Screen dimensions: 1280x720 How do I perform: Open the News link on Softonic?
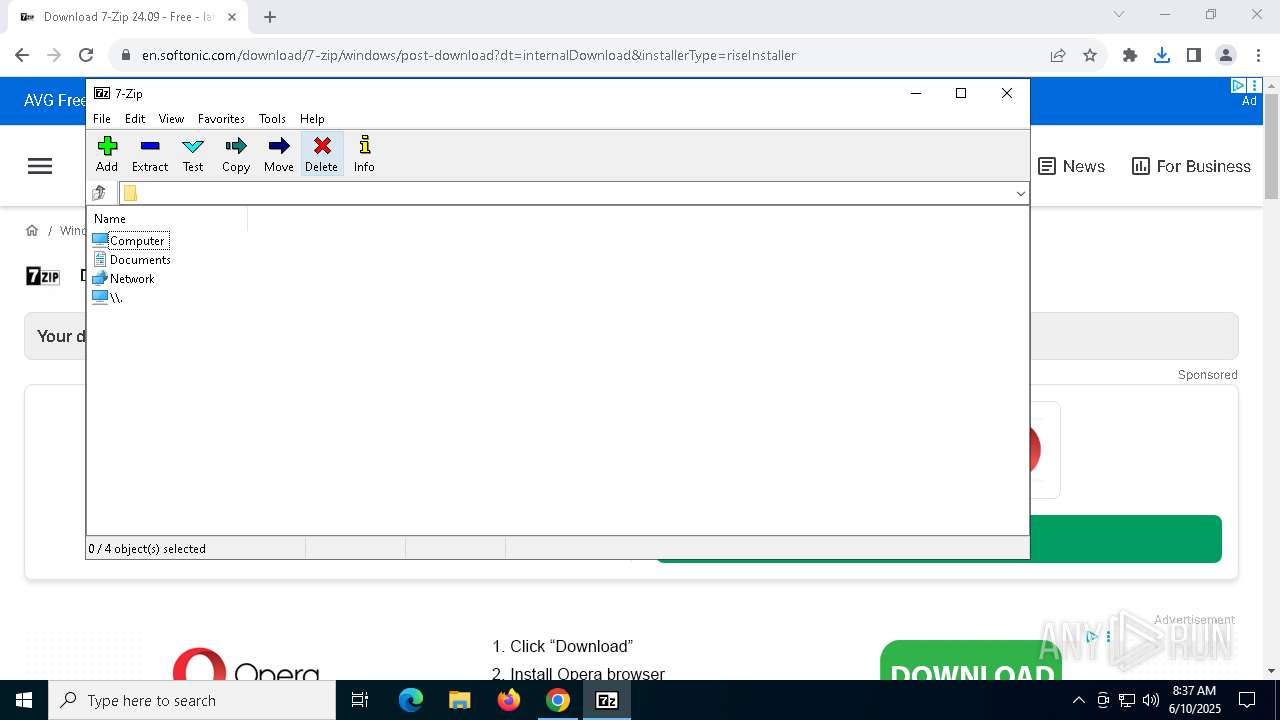[1071, 166]
